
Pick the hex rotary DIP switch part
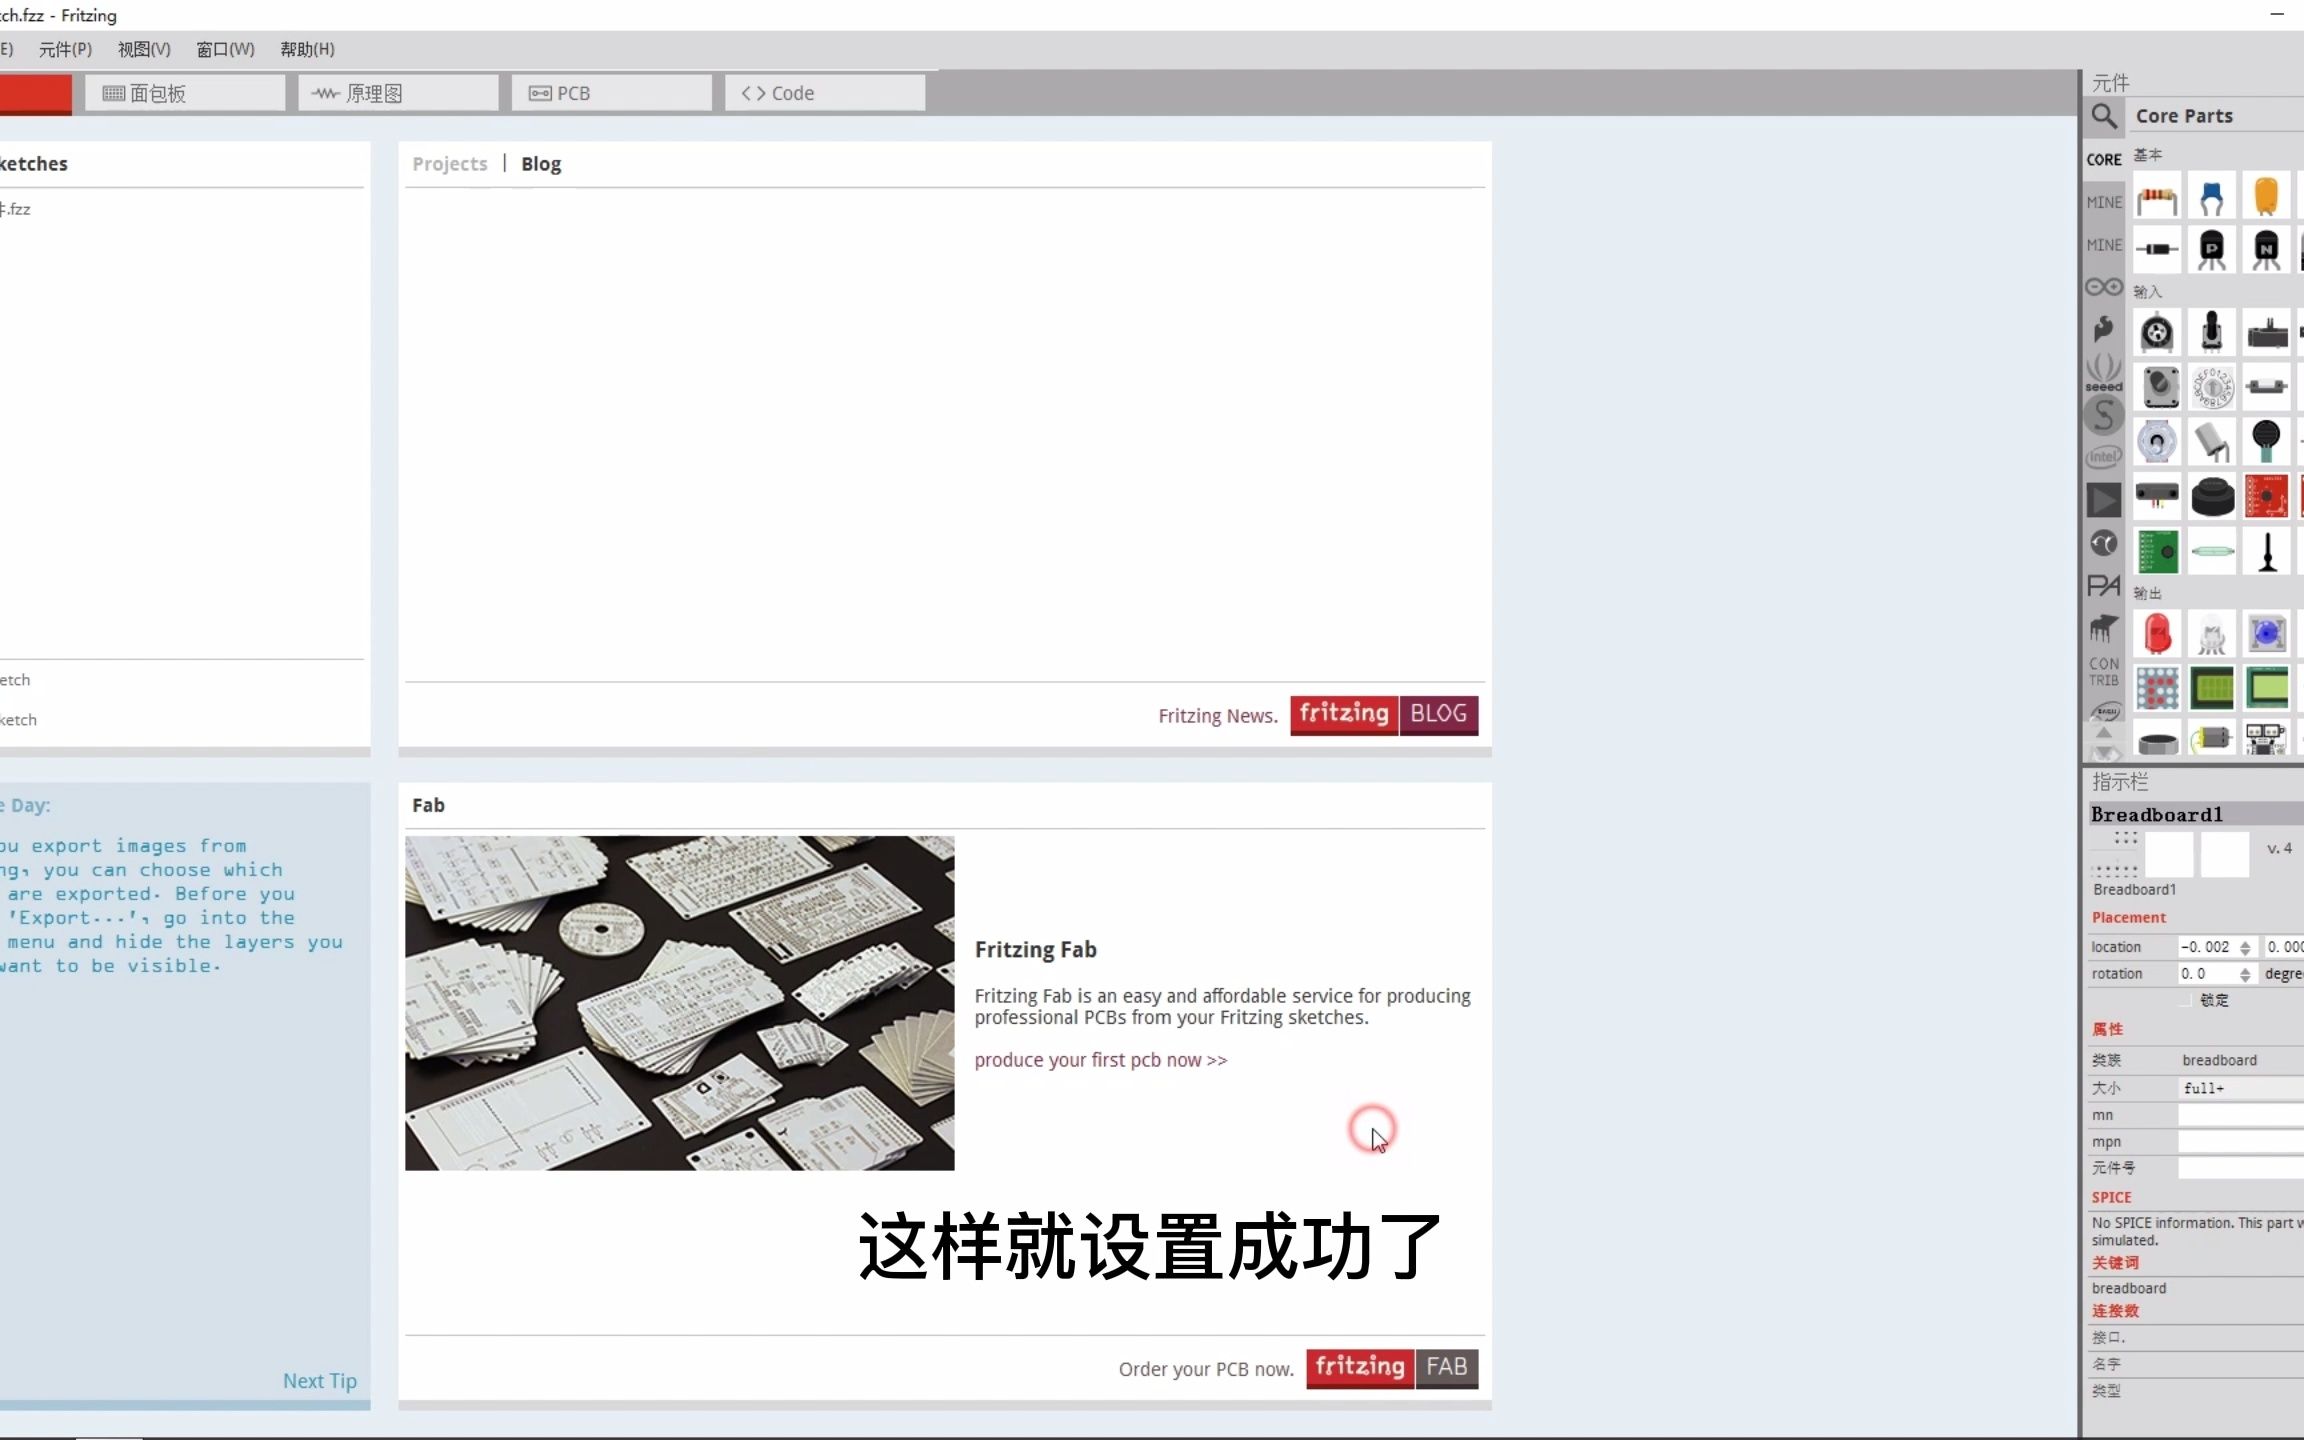[2212, 387]
